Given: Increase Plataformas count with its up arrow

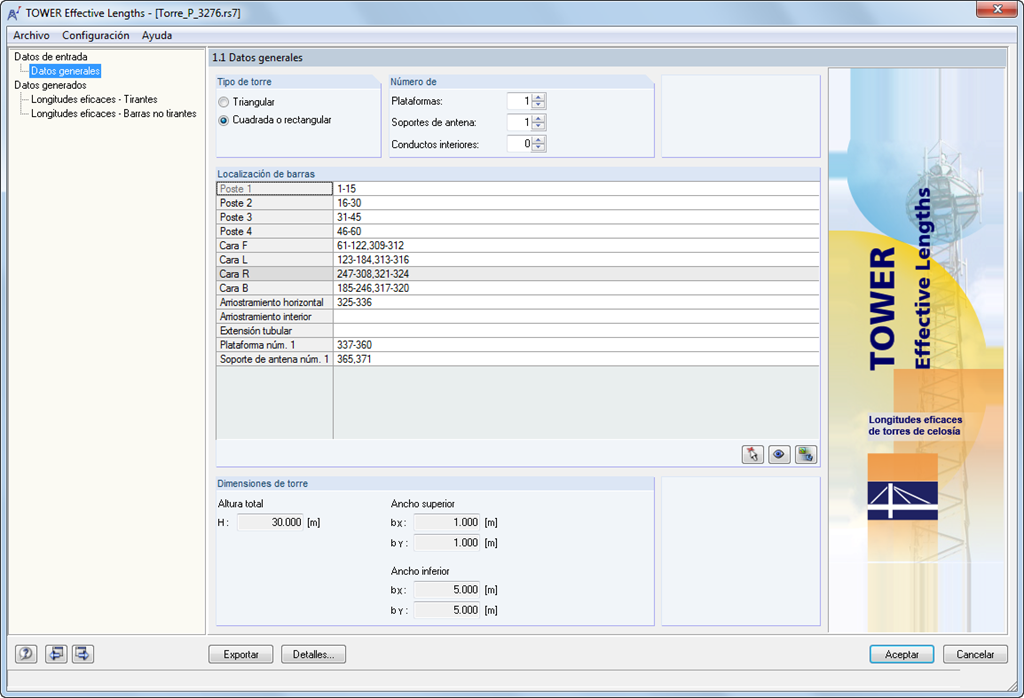Looking at the screenshot, I should click(x=538, y=97).
